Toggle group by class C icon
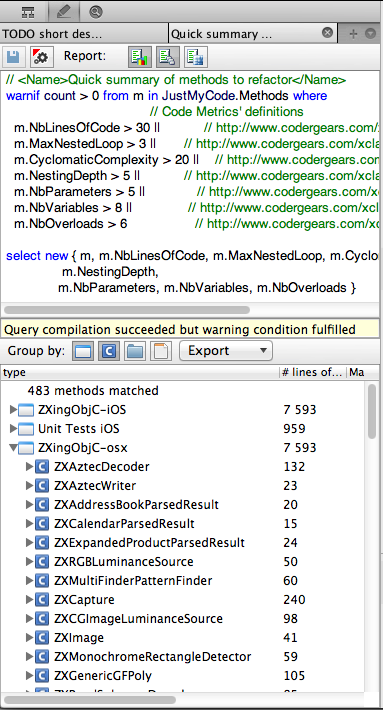 [x=109, y=351]
